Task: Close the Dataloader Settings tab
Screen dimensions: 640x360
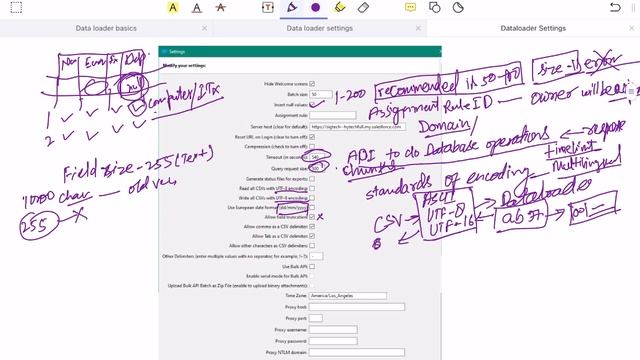Action: pyautogui.click(x=631, y=28)
